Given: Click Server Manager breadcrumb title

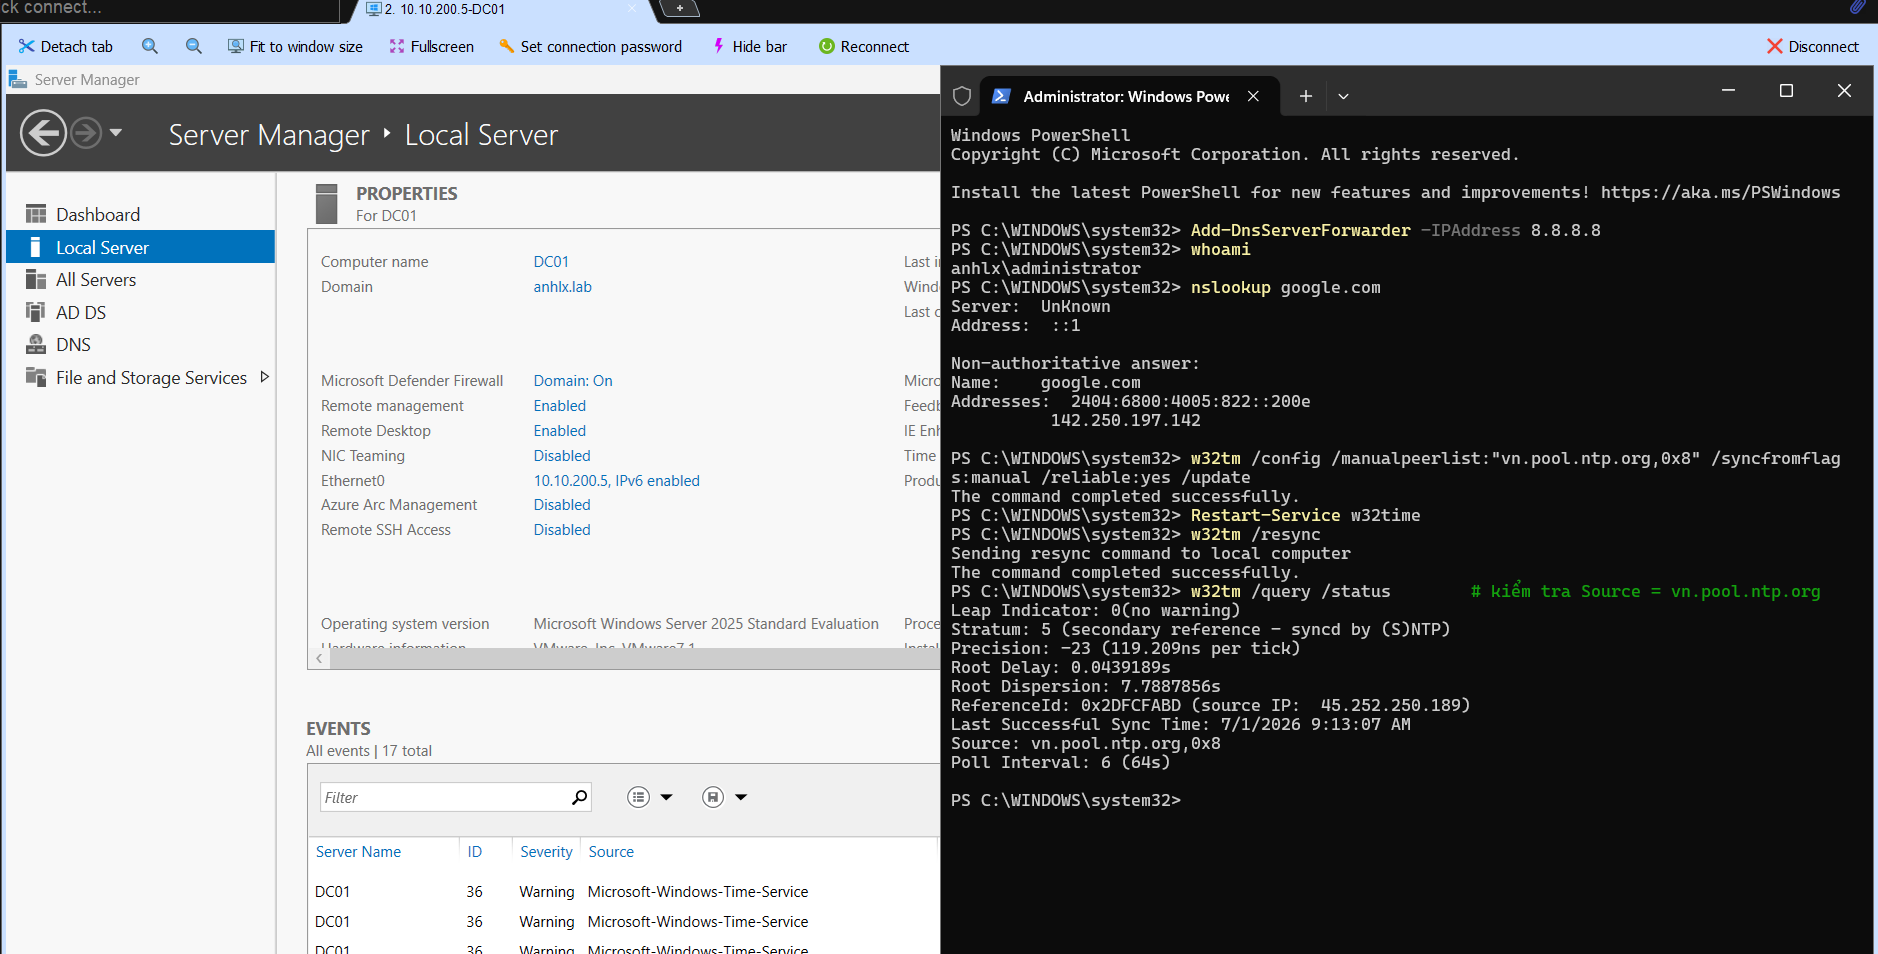Looking at the screenshot, I should point(269,134).
